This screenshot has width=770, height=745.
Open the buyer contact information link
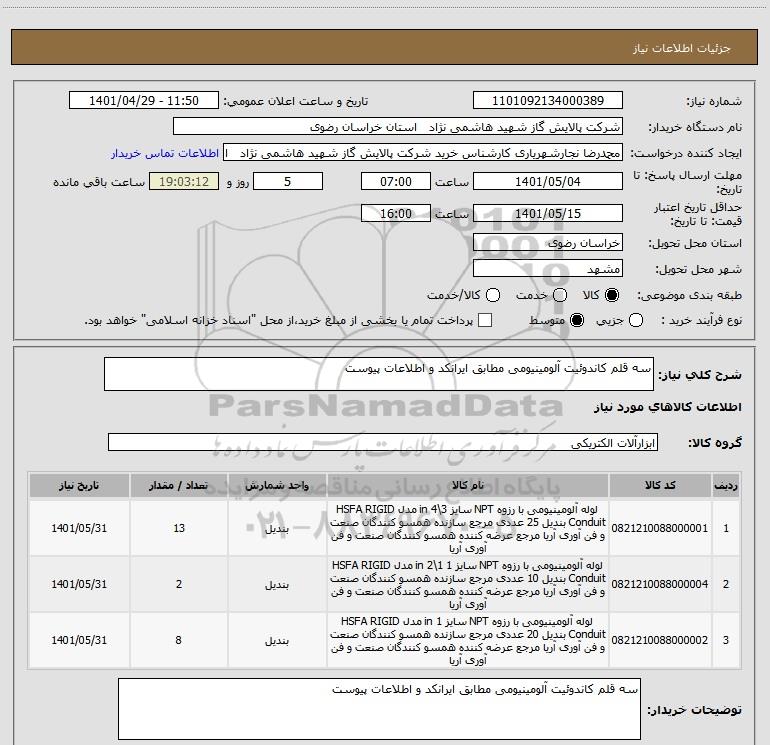(165, 153)
